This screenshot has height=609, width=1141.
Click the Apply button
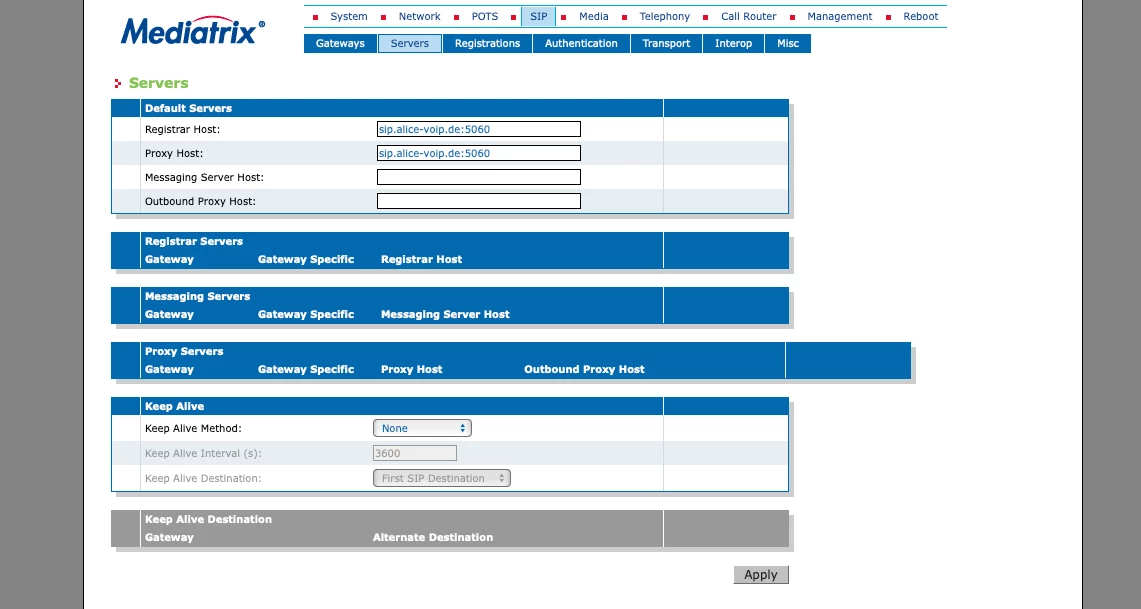(x=760, y=575)
